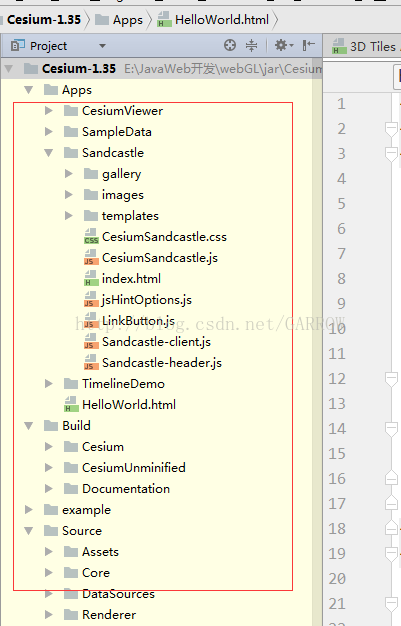Select the 3D Tiles editor tab
This screenshot has width=401, height=626.
365,47
